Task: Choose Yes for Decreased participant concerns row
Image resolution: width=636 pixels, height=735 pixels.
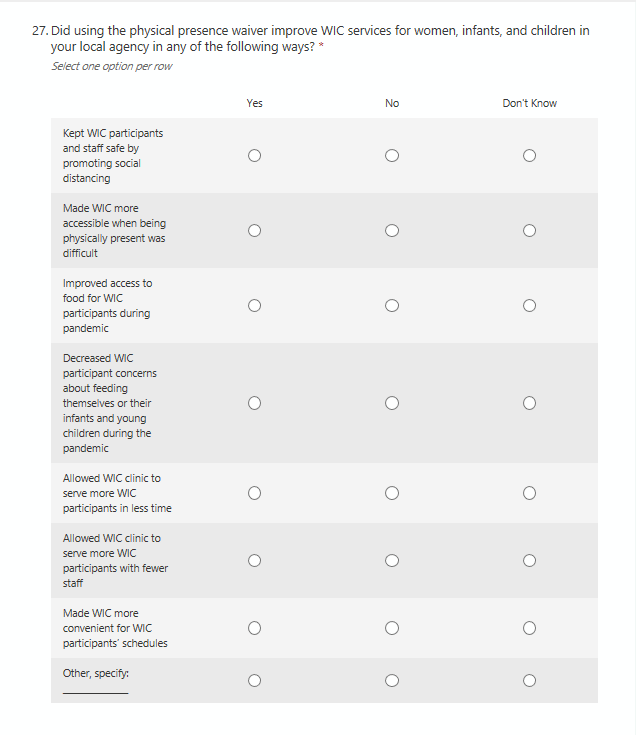Action: point(255,403)
